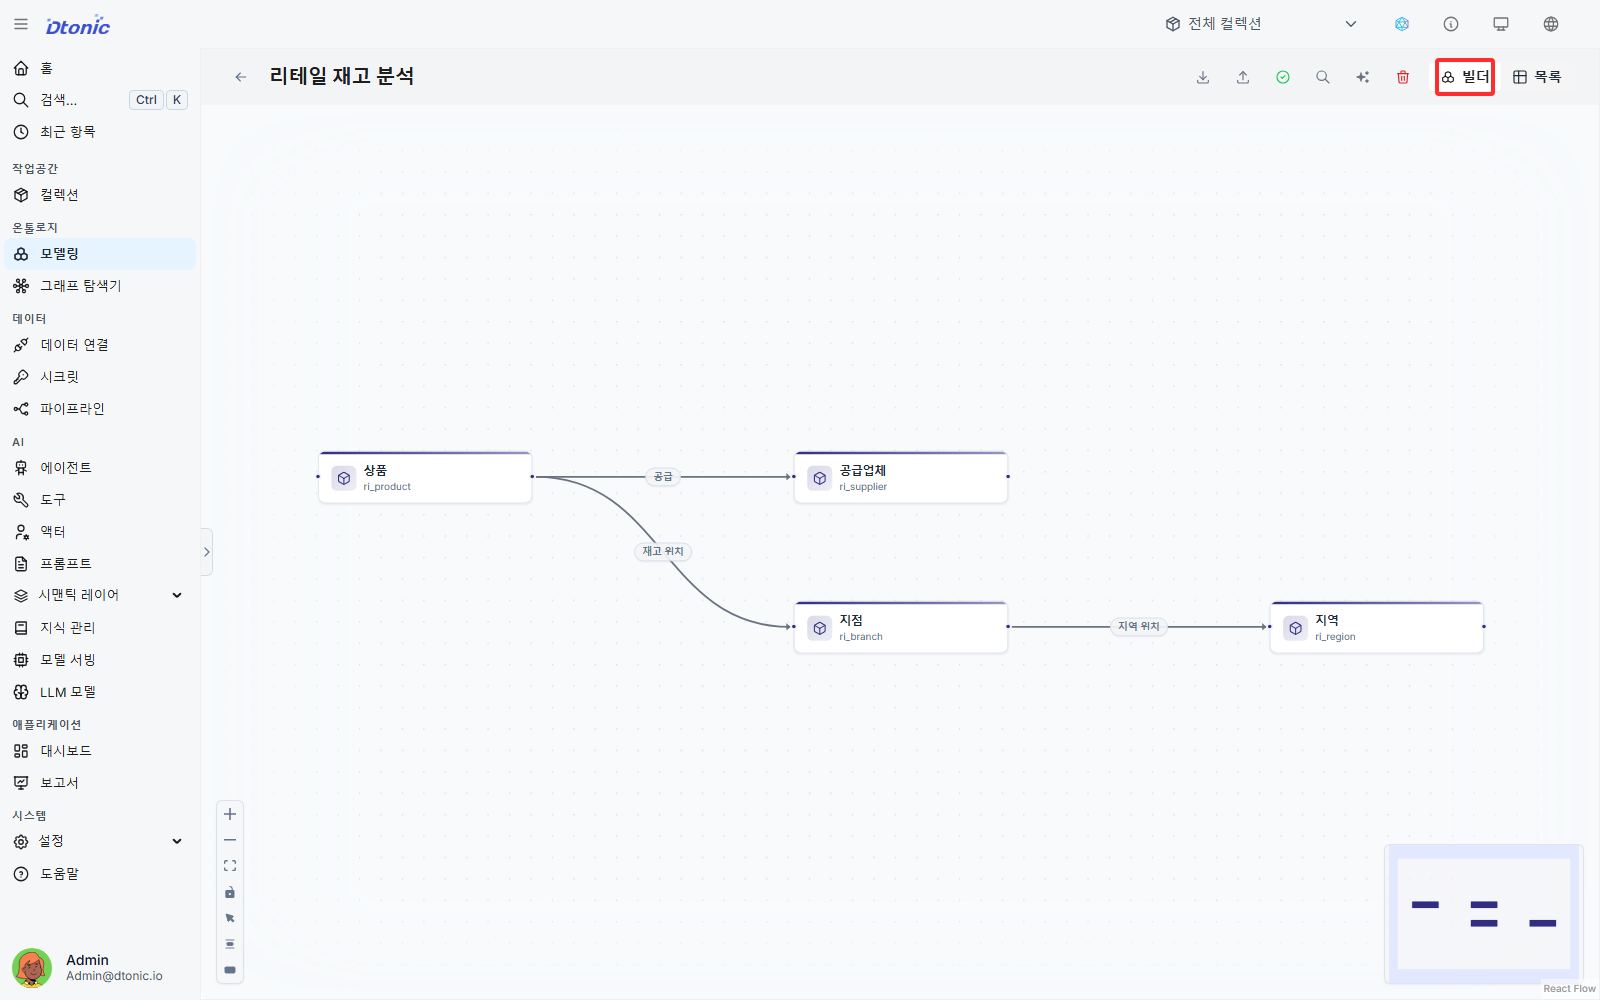The width and height of the screenshot is (1600, 1000).
Task: Click the 공급 edge label
Action: (x=663, y=477)
